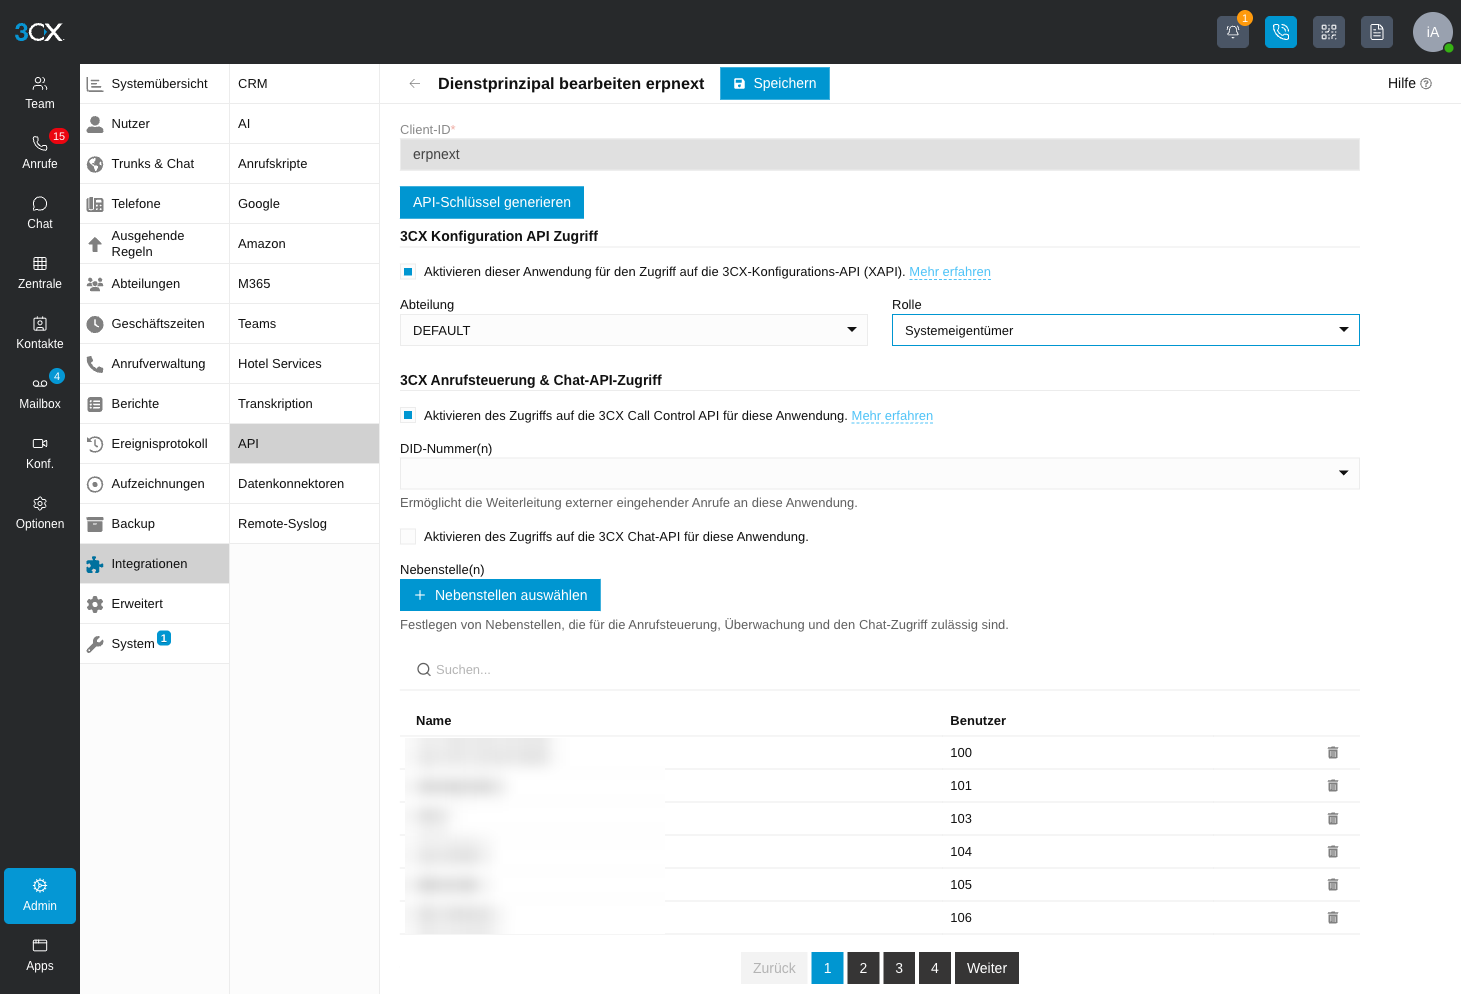The width and height of the screenshot is (1461, 994).
Task: Open the Anrufe call history
Action: tap(40, 153)
